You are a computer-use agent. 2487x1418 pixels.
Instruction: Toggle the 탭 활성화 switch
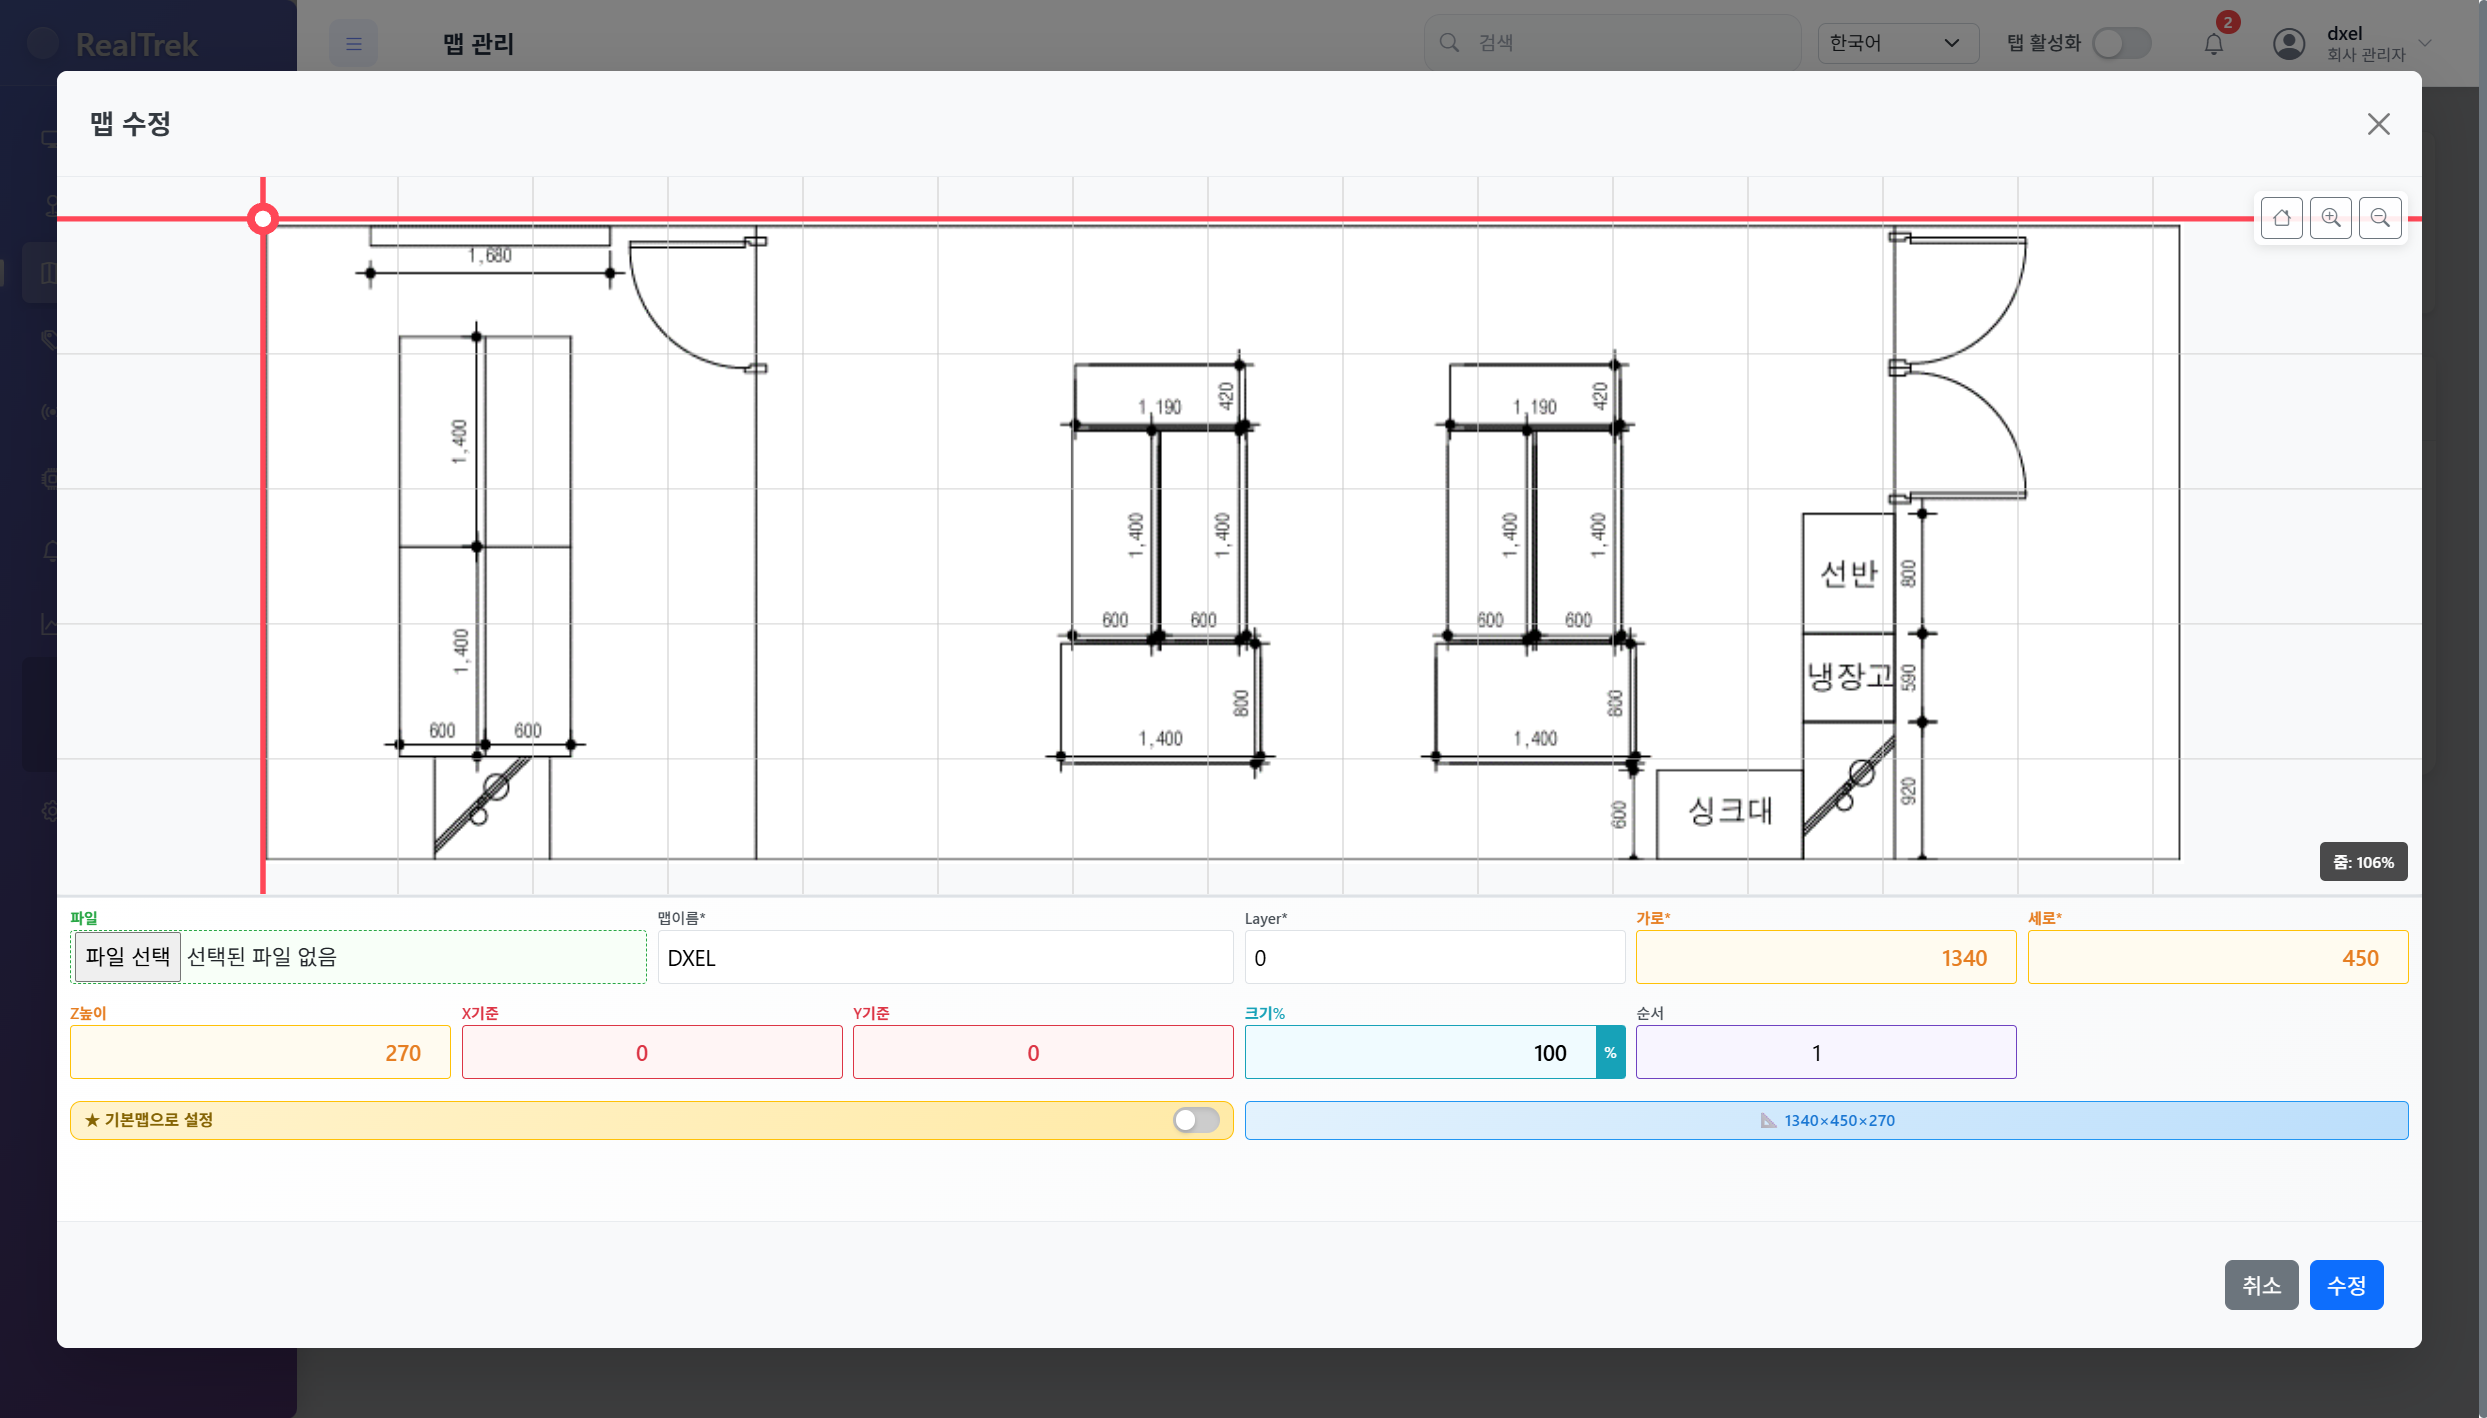(2121, 43)
